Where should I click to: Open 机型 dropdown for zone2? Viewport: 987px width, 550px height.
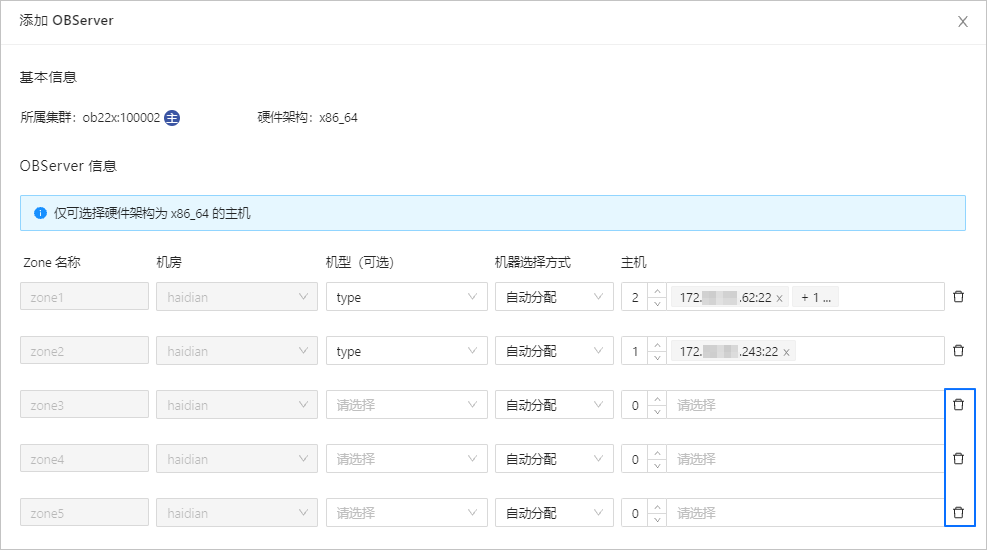point(407,351)
